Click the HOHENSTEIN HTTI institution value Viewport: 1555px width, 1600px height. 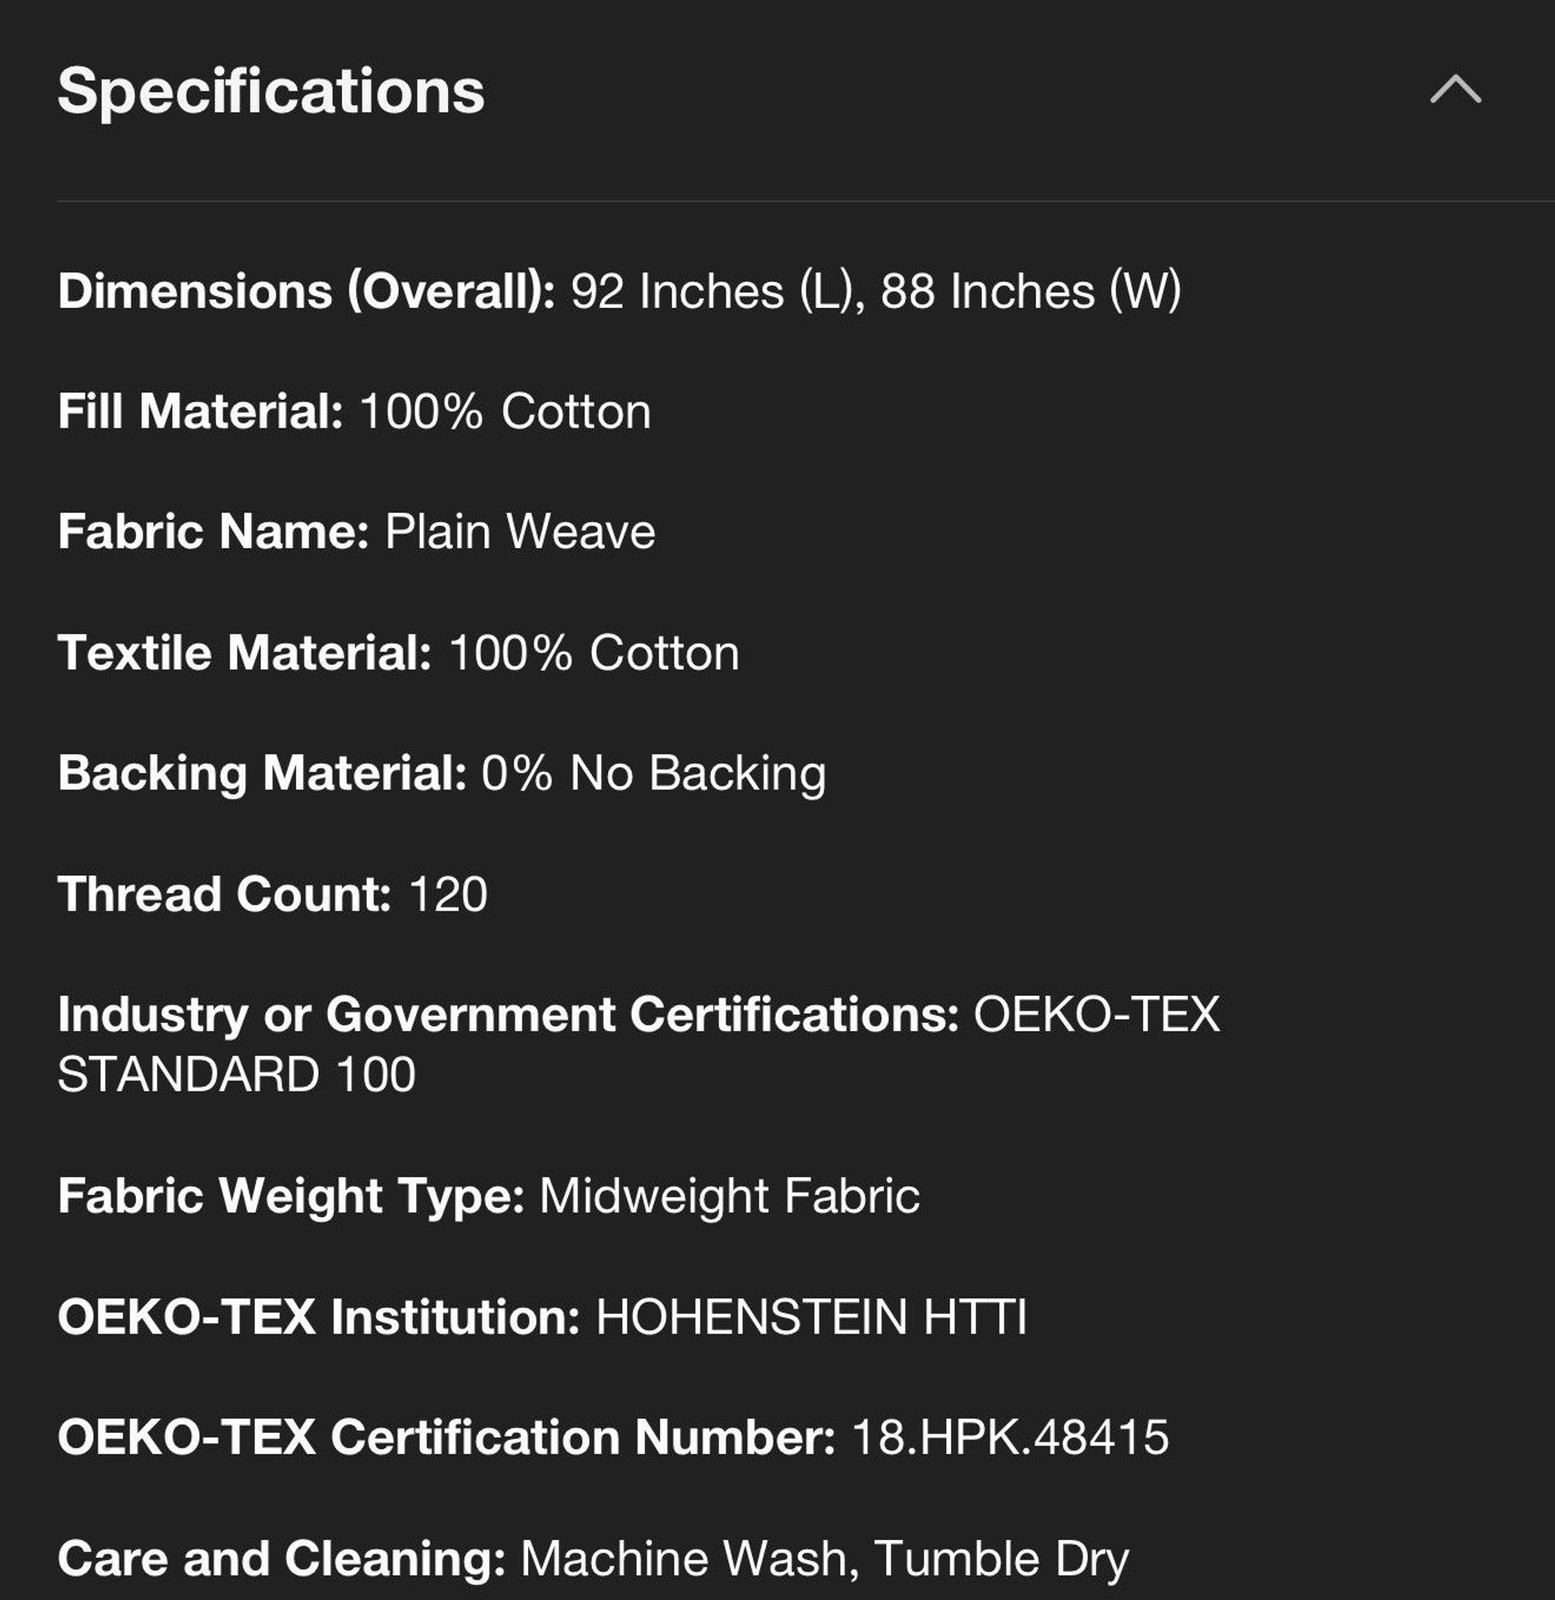tap(811, 1317)
